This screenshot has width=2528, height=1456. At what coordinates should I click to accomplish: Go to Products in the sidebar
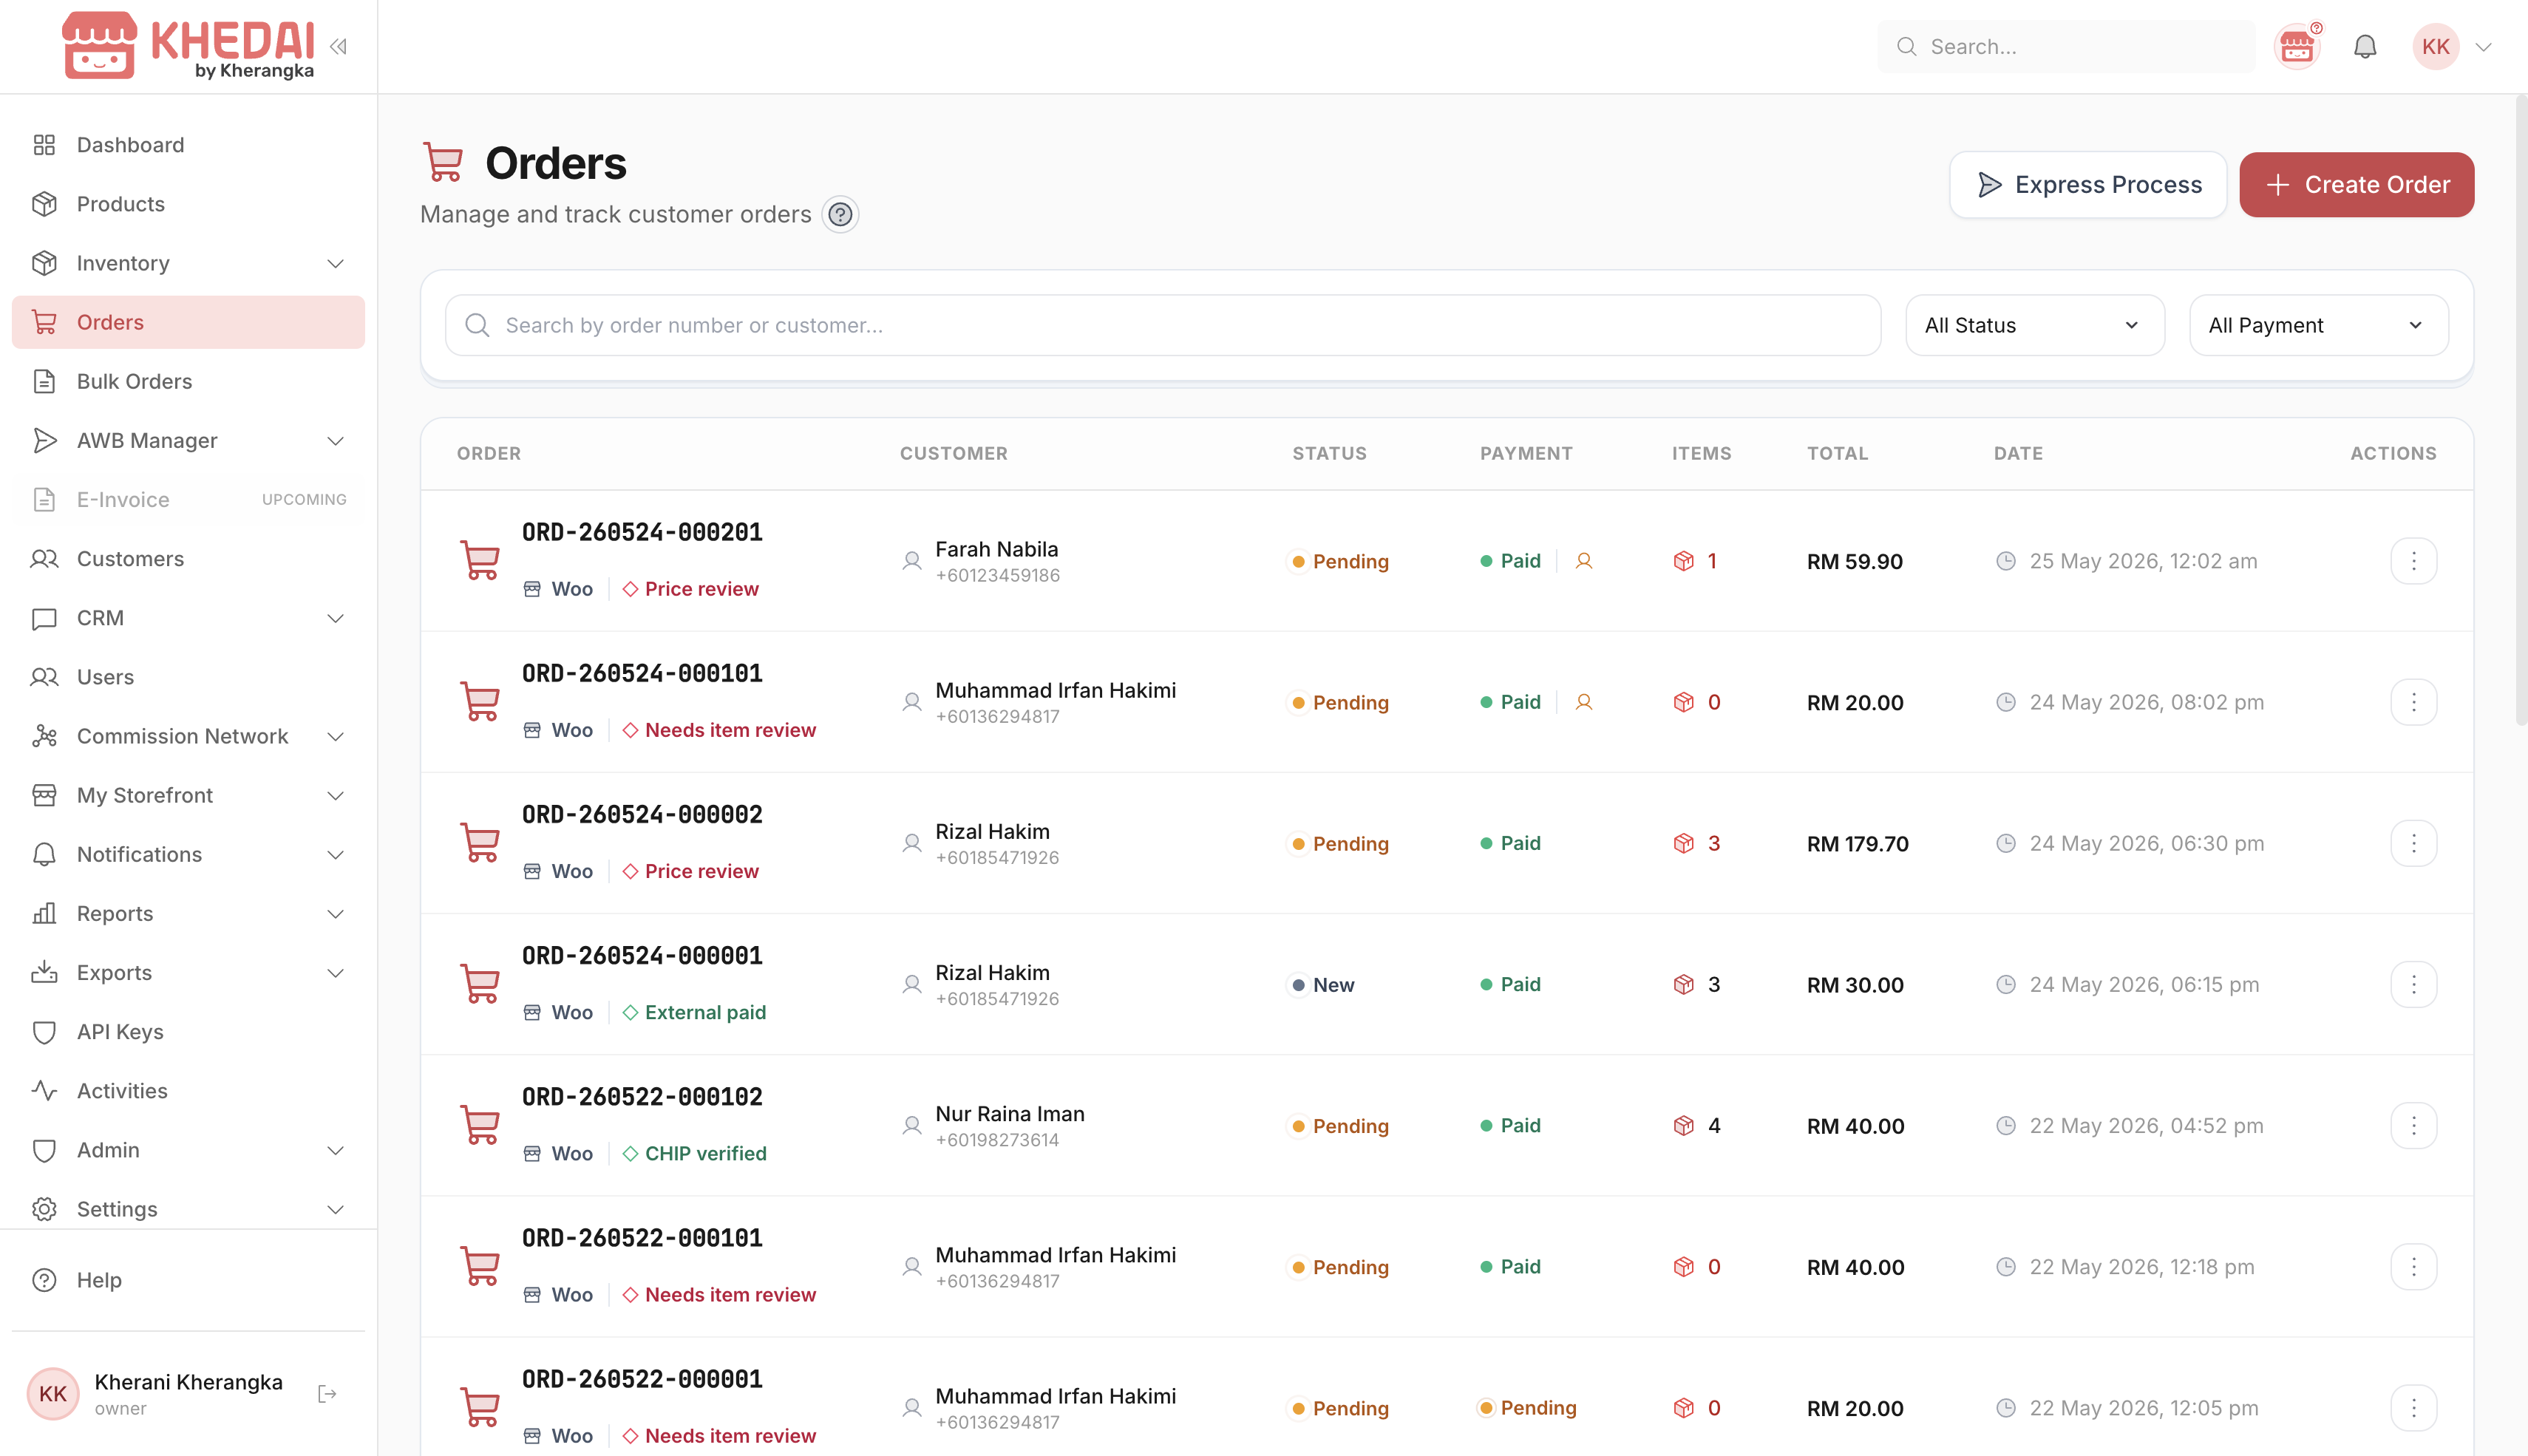pyautogui.click(x=188, y=204)
